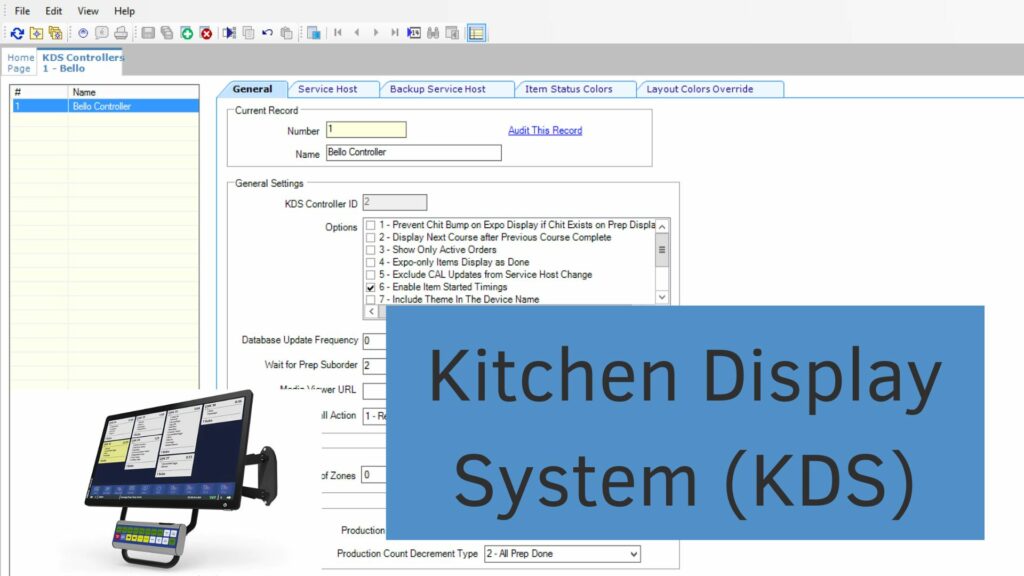Click the undo arrow icon
This screenshot has height=576, width=1024.
click(x=267, y=33)
